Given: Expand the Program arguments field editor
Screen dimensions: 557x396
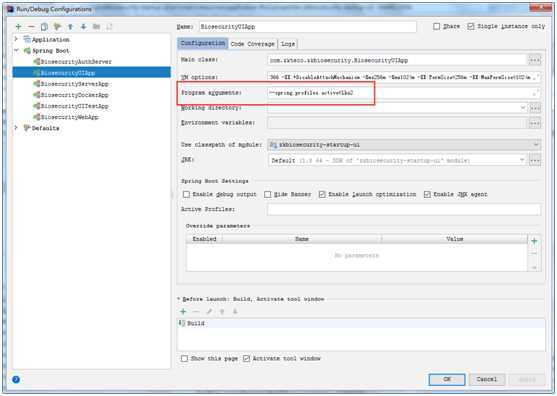Looking at the screenshot, I should (535, 93).
